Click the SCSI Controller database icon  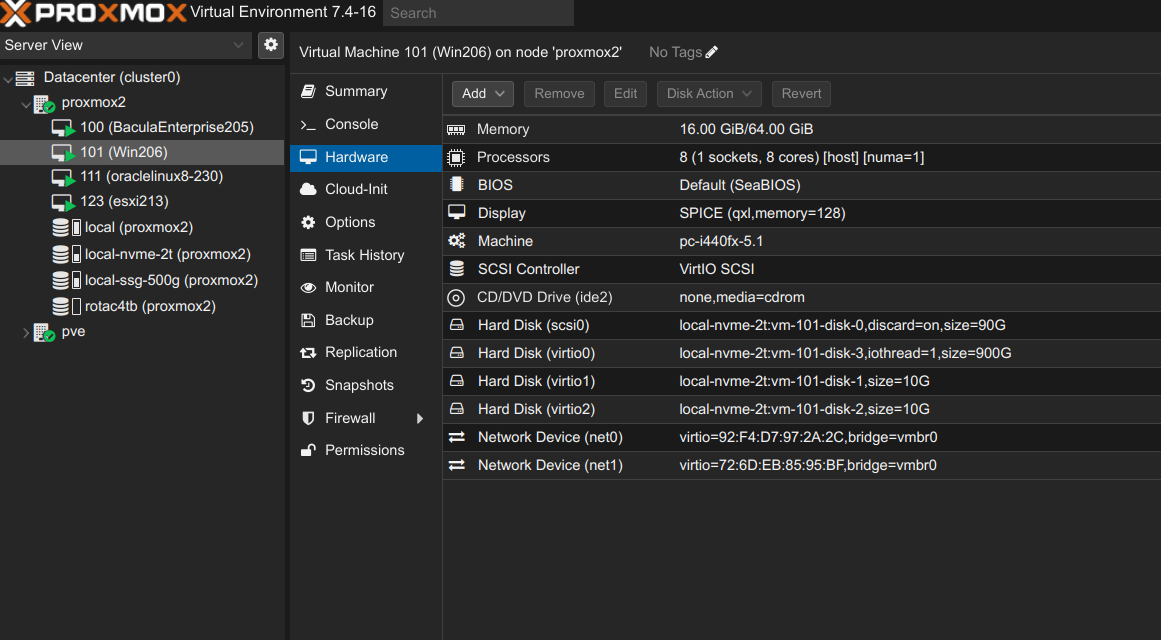(x=456, y=269)
